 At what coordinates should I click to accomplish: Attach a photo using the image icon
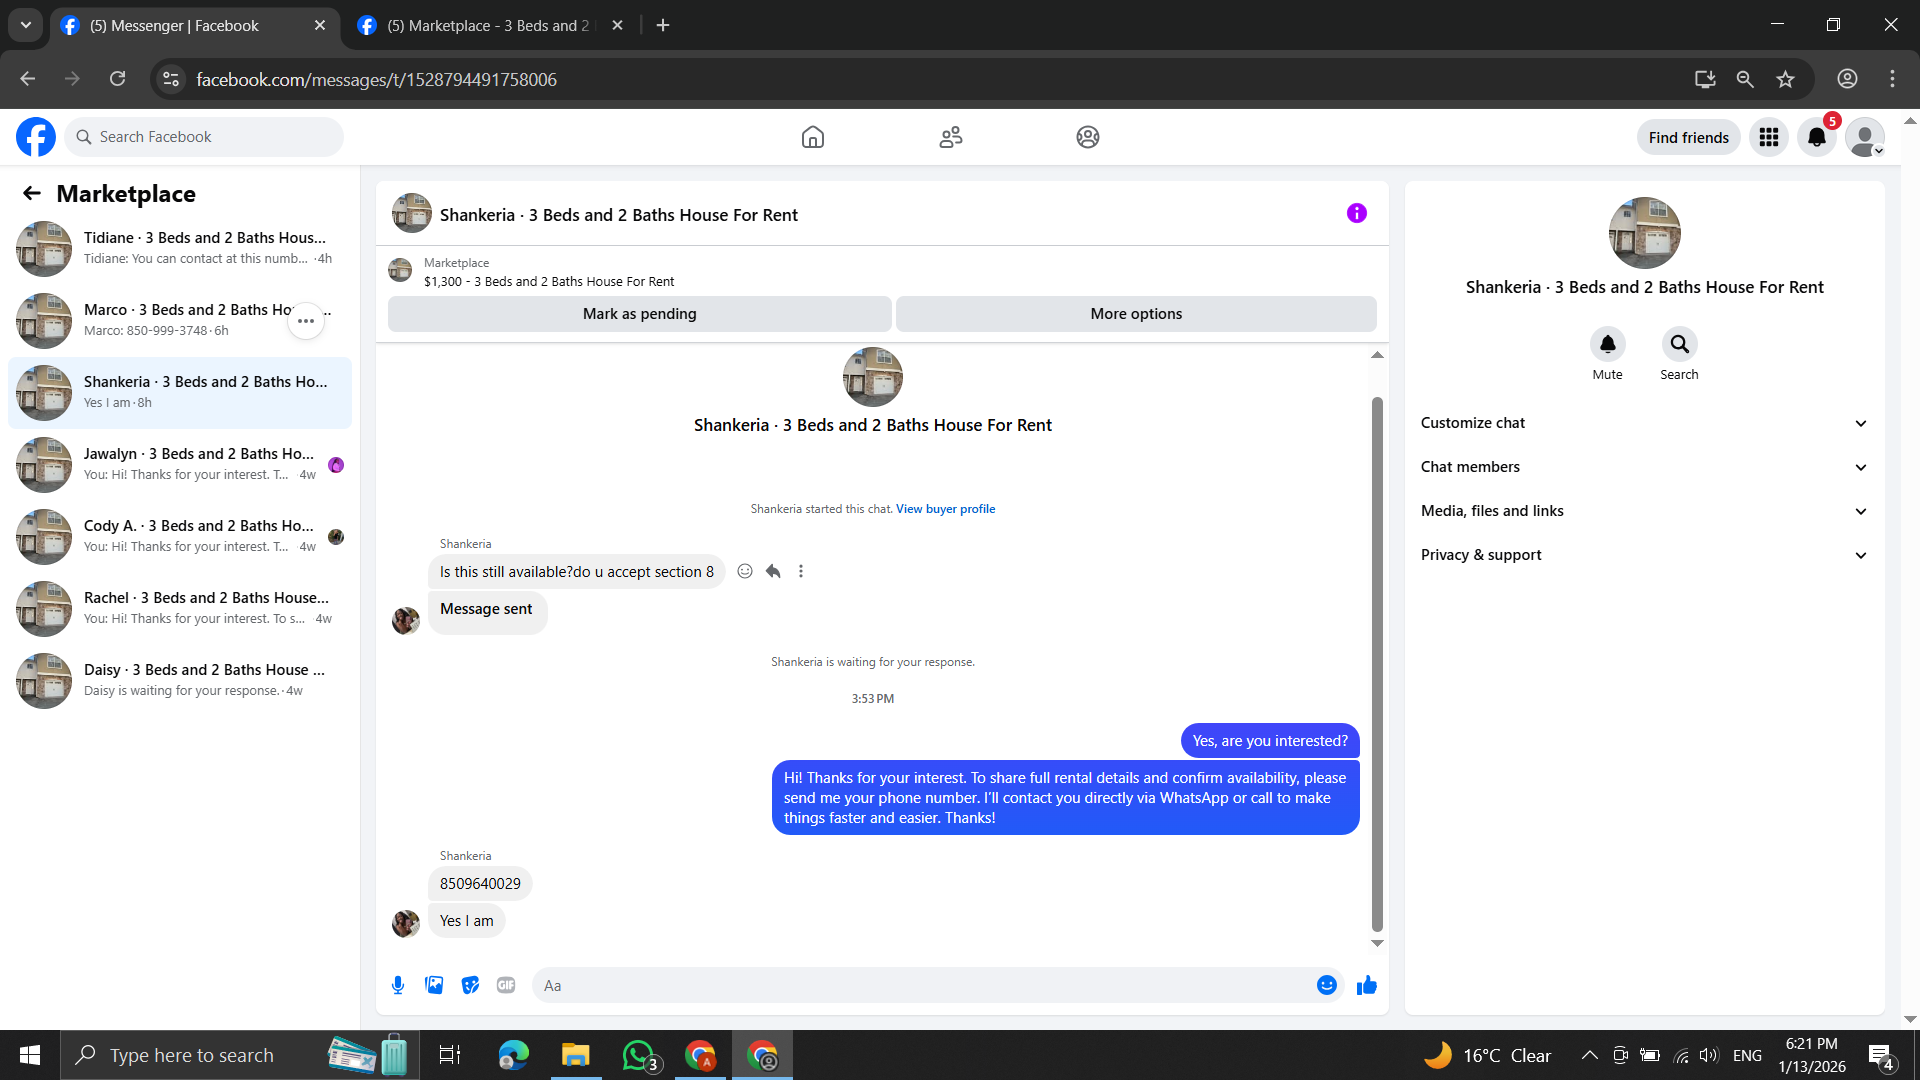(x=434, y=985)
